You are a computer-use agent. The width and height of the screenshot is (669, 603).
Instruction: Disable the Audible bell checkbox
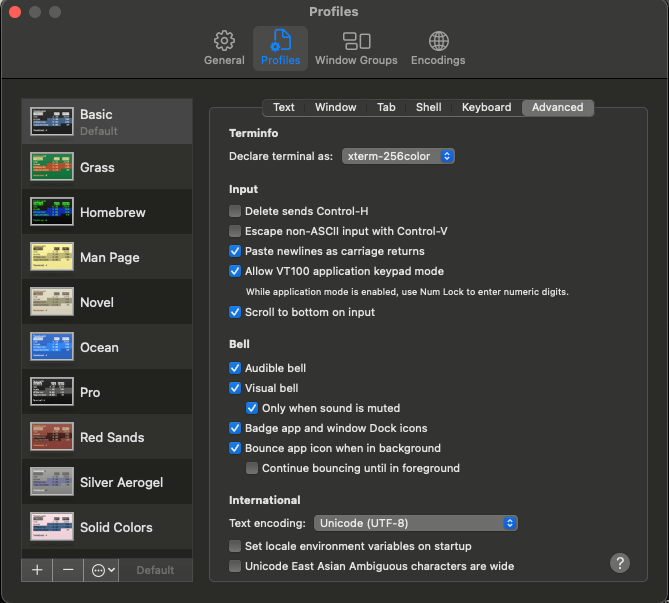tap(235, 368)
